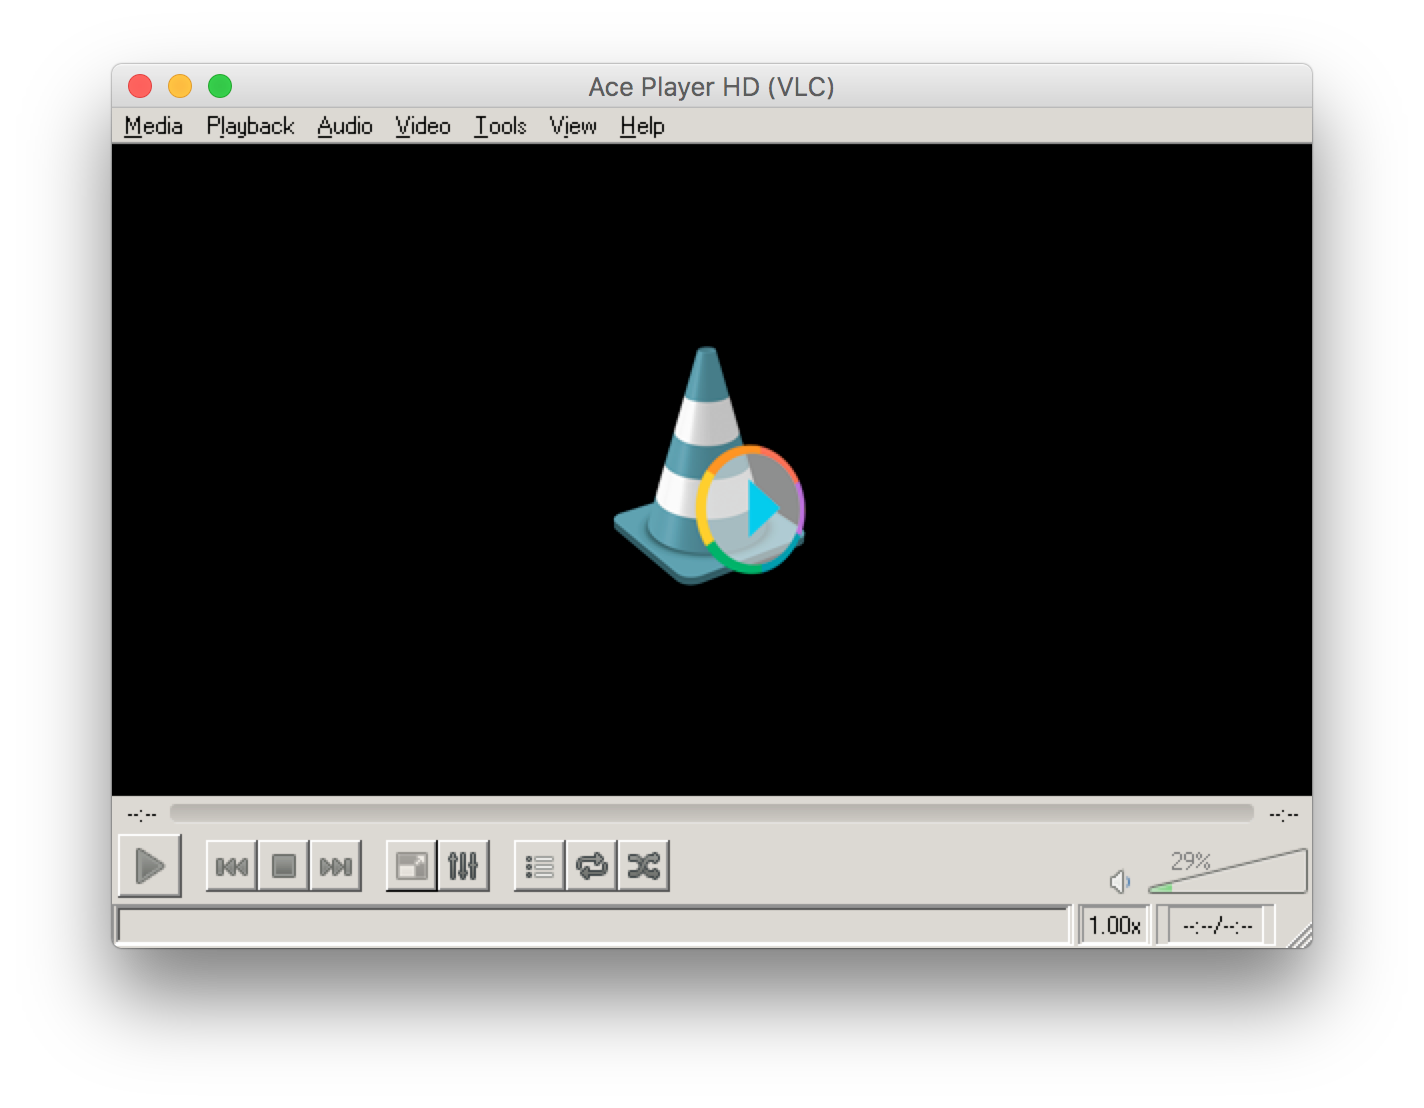Toggle shuffle random playback
The image size is (1424, 1108).
[643, 866]
